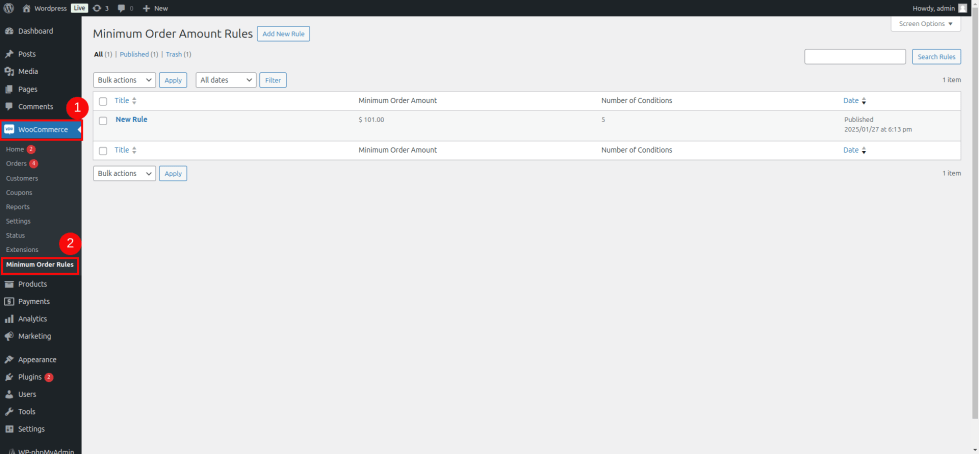Viewport: 979px width, 454px height.
Task: Tick the checkbox for New Rule row
Action: [x=103, y=121]
